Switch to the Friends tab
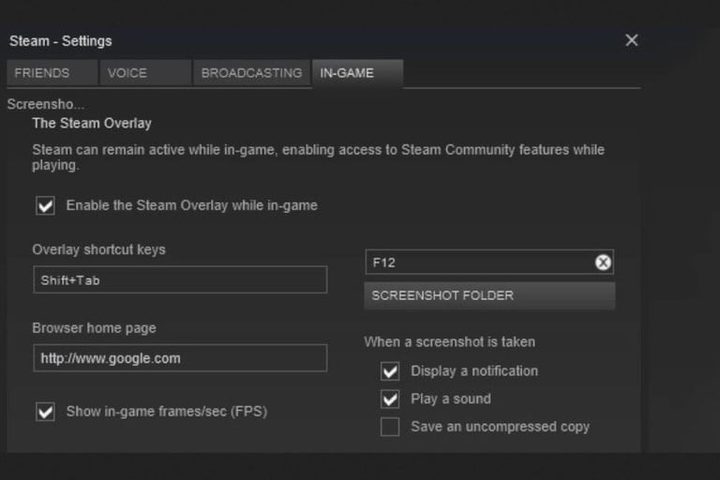Viewport: 720px width, 480px height. click(52, 73)
